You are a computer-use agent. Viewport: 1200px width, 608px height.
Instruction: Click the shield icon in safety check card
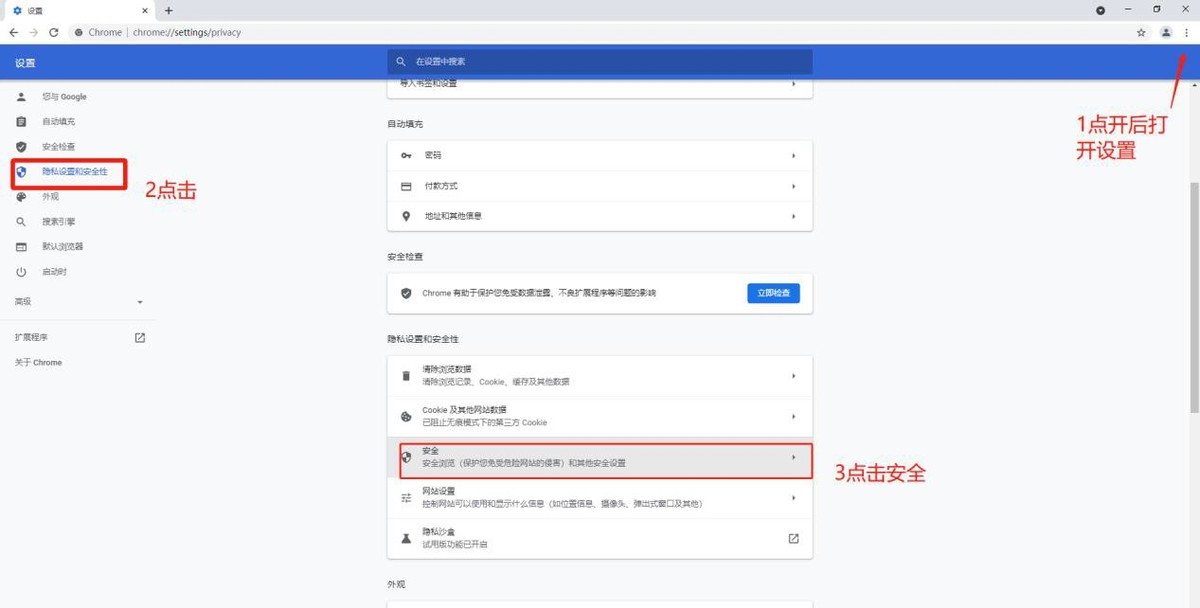(406, 293)
